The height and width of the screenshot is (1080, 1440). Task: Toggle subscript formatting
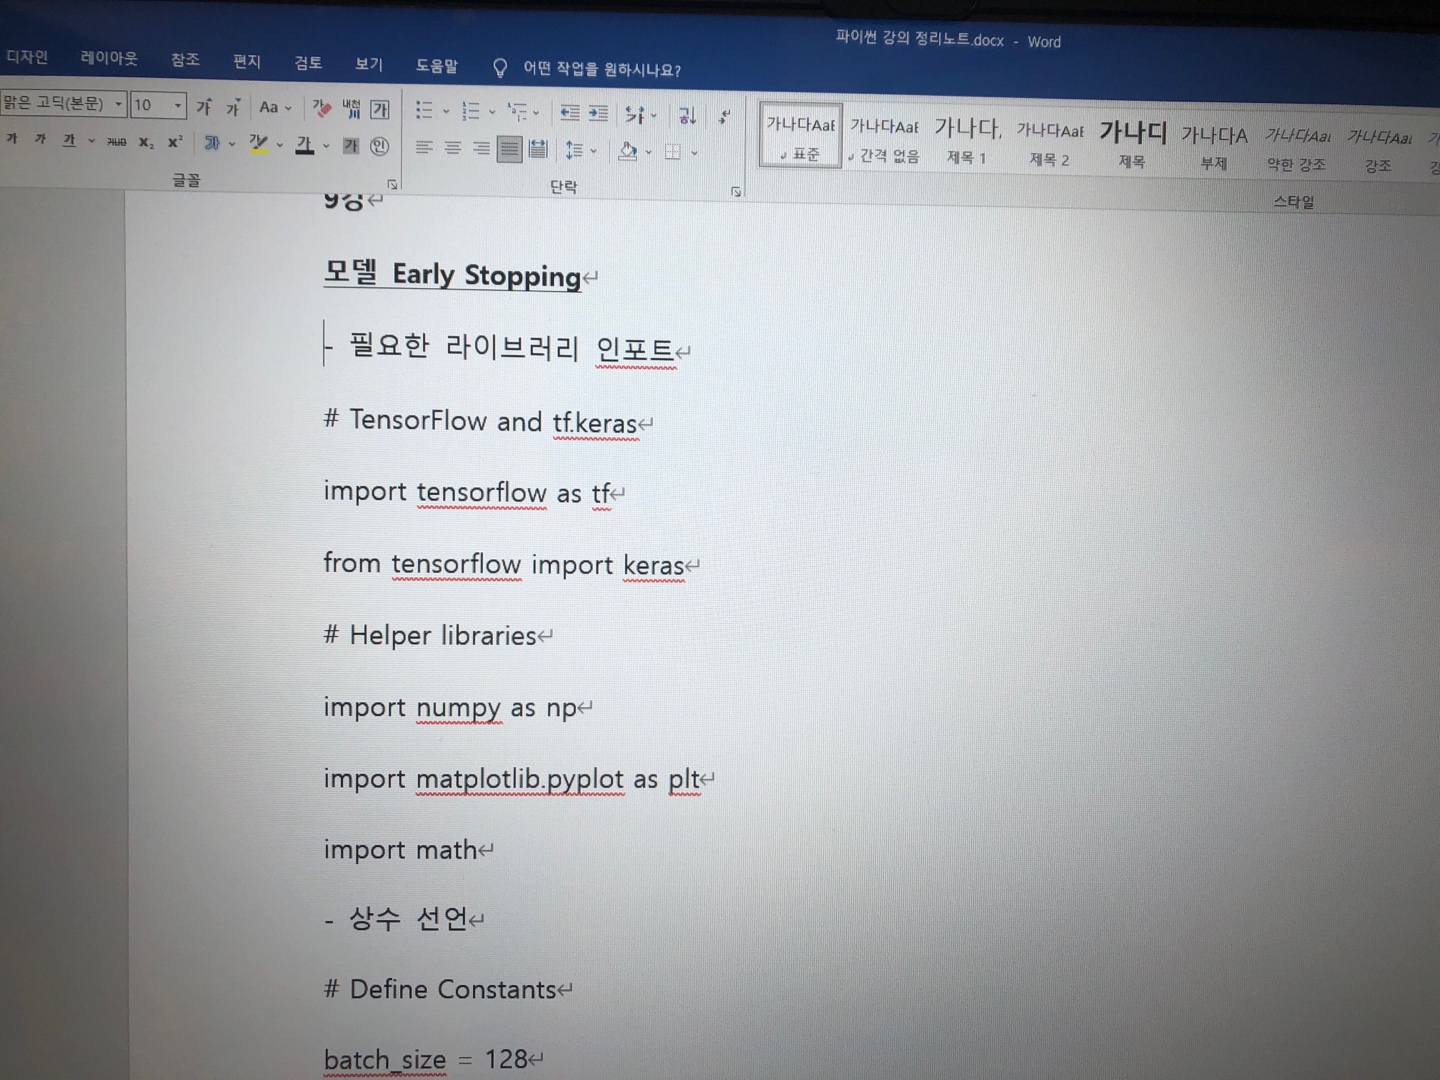click(x=146, y=142)
